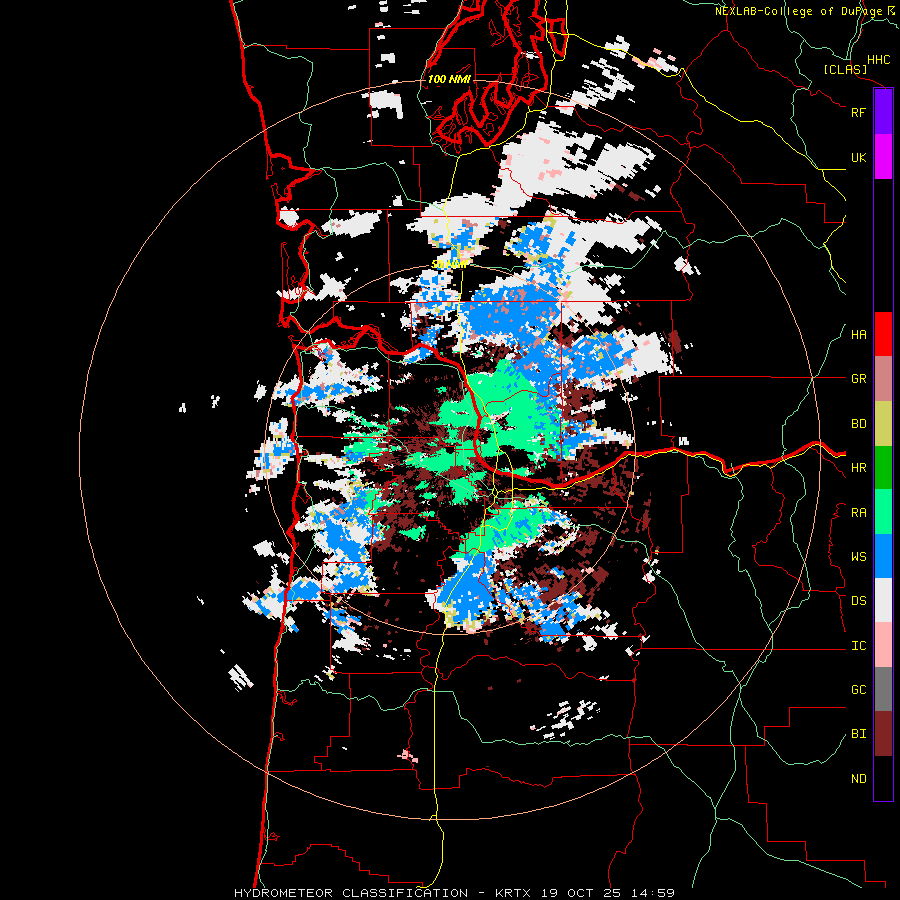Screen dimensions: 900x900
Task: Click the ND black legend swatch
Action: [x=883, y=778]
